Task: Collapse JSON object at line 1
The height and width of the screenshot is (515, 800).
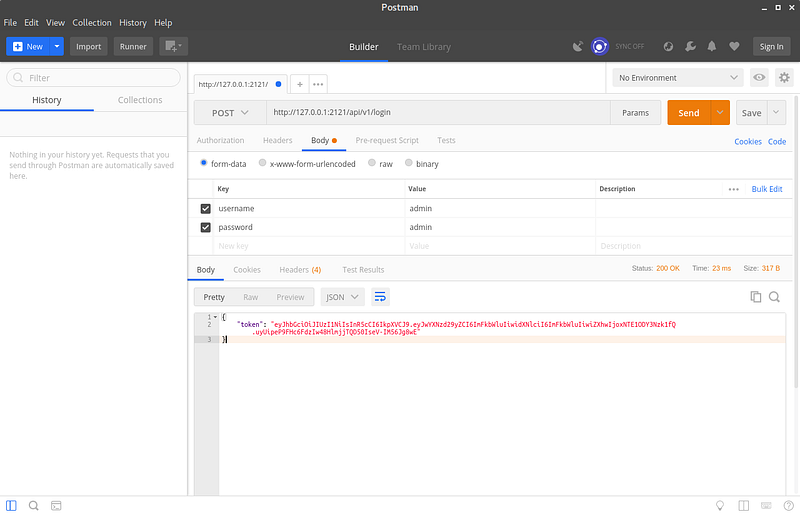Action: 215,317
